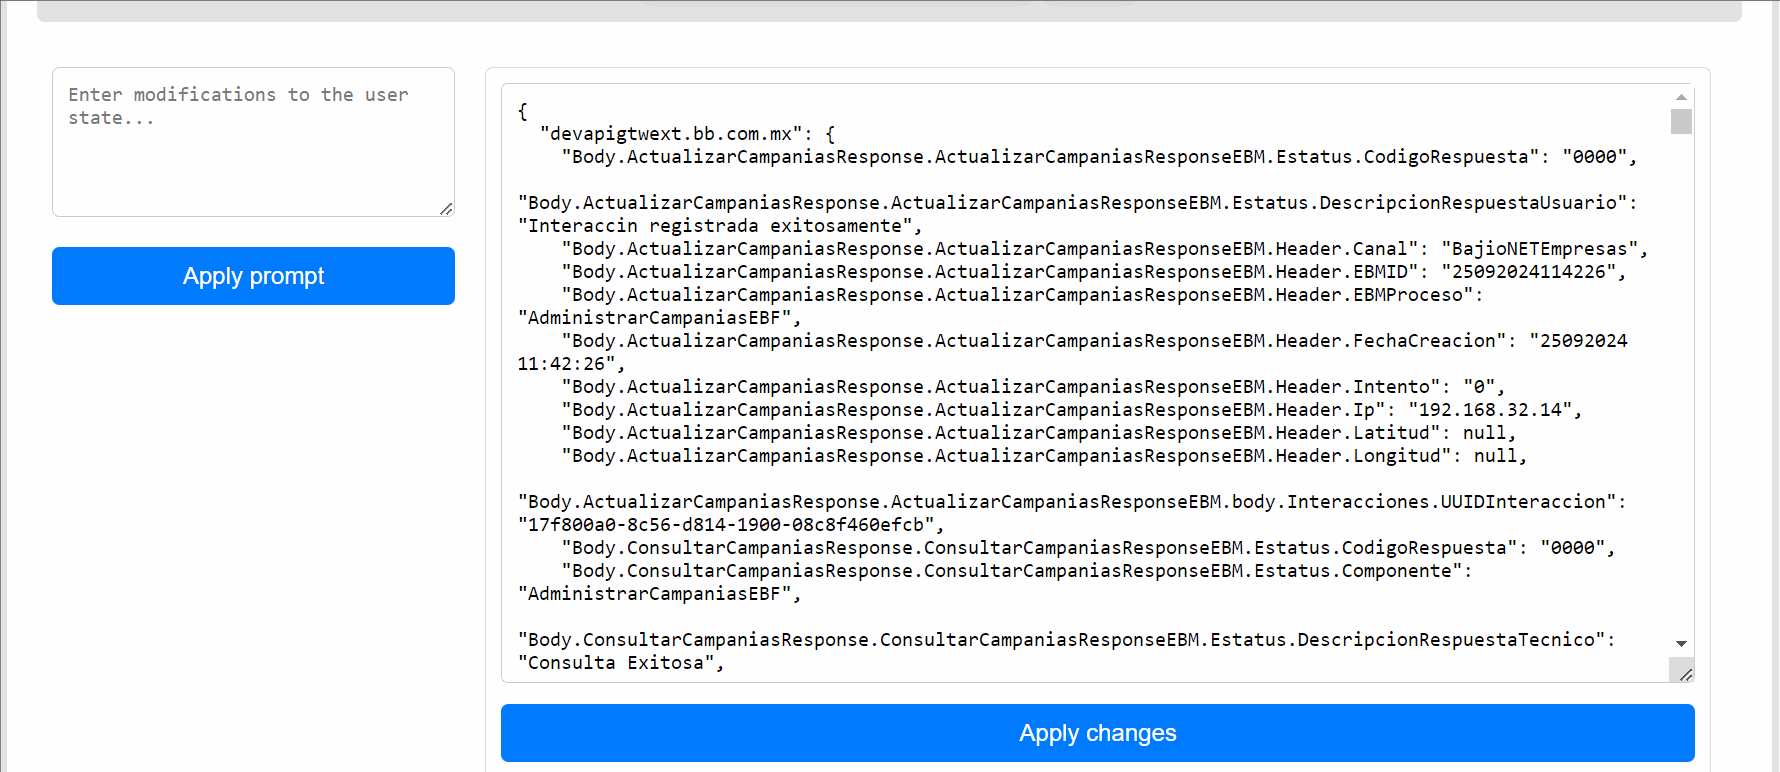This screenshot has height=772, width=1780.
Task: Click the null value of Header.Longitud
Action: (x=1495, y=456)
